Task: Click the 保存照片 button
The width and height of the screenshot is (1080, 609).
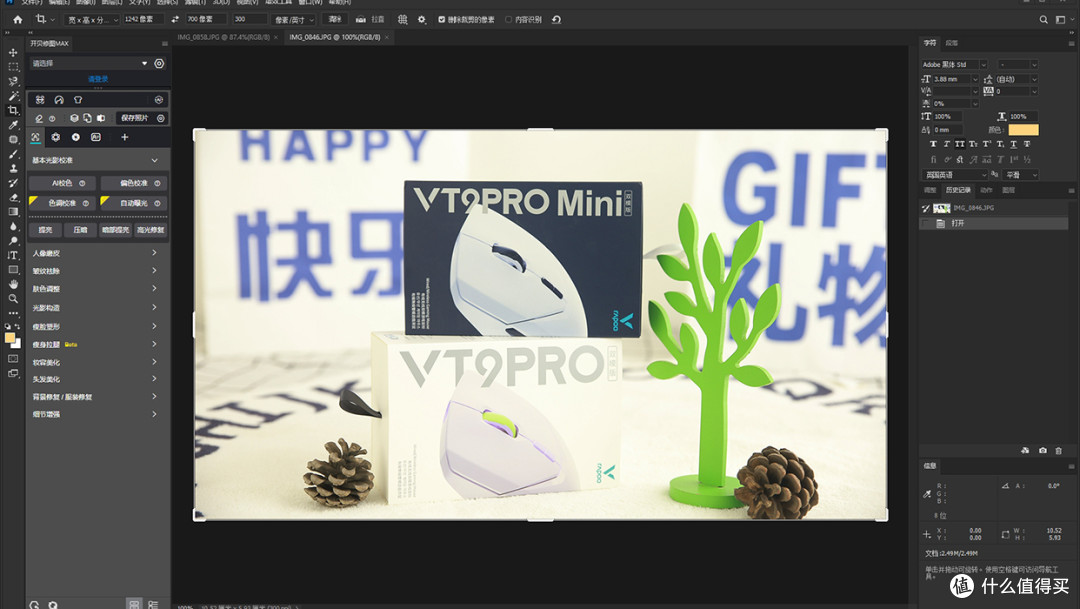Action: (135, 118)
